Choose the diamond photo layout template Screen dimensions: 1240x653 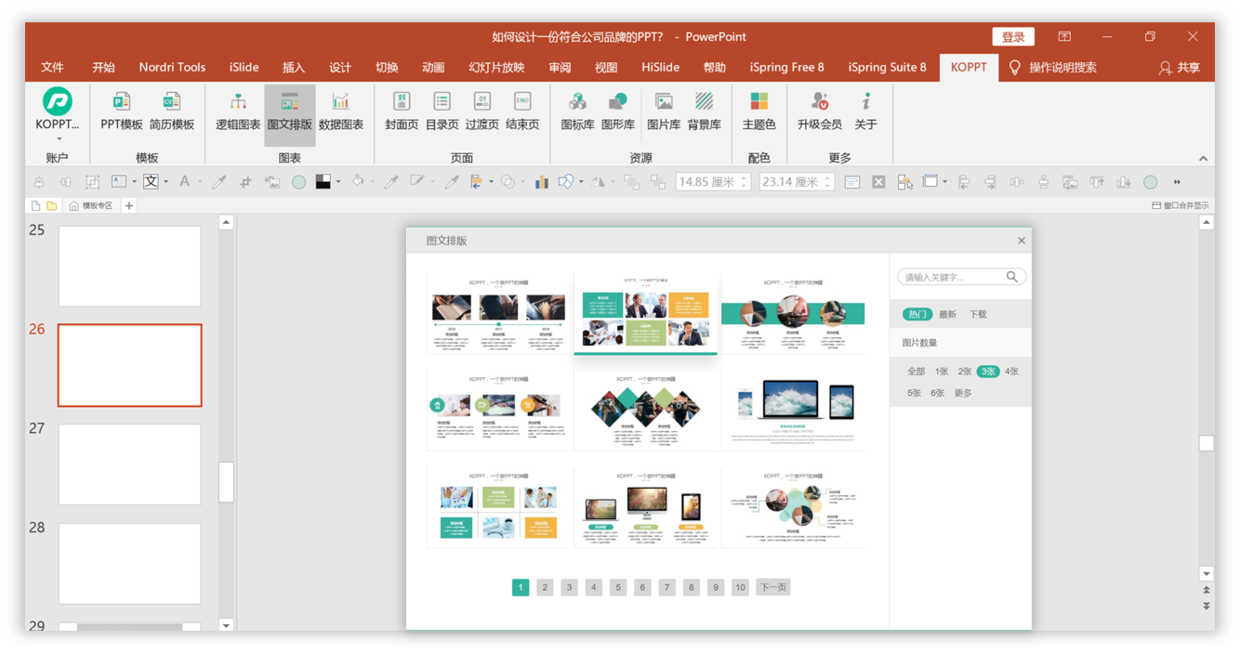pos(646,412)
